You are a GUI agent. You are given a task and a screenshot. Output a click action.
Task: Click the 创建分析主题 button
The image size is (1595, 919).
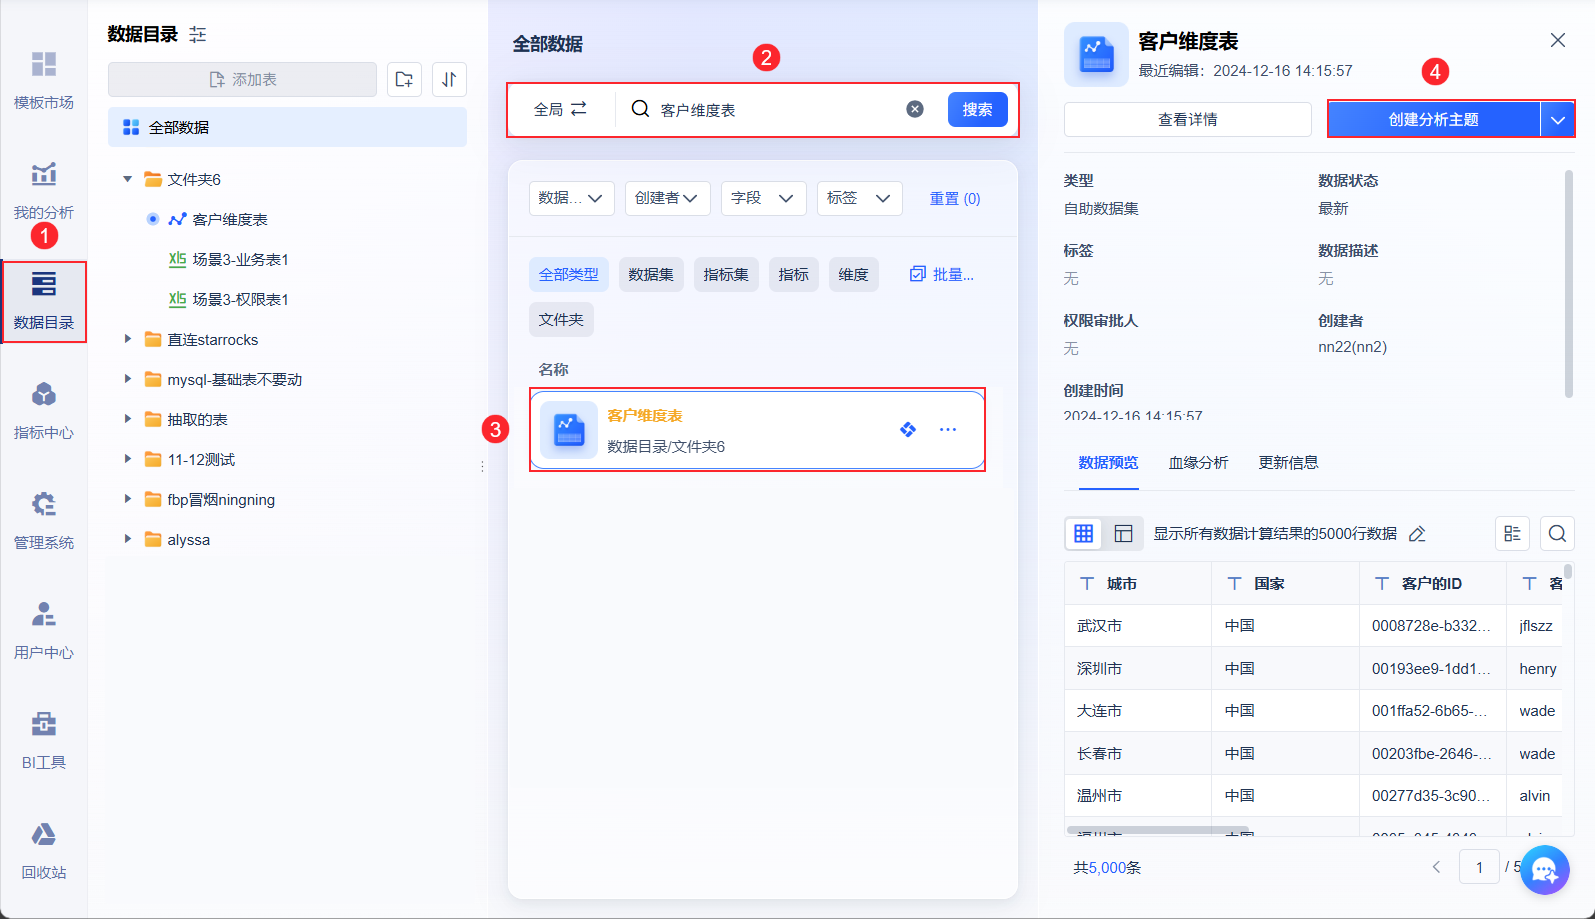pyautogui.click(x=1433, y=119)
